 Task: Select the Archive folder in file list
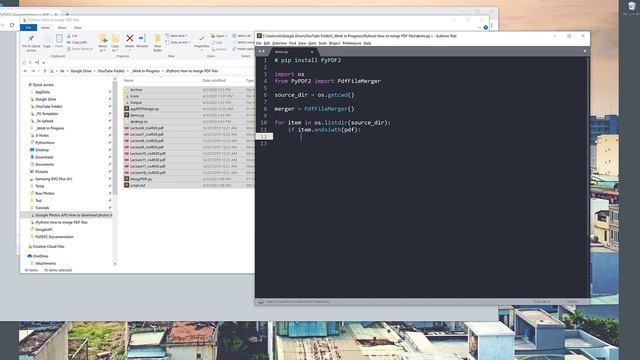[136, 90]
